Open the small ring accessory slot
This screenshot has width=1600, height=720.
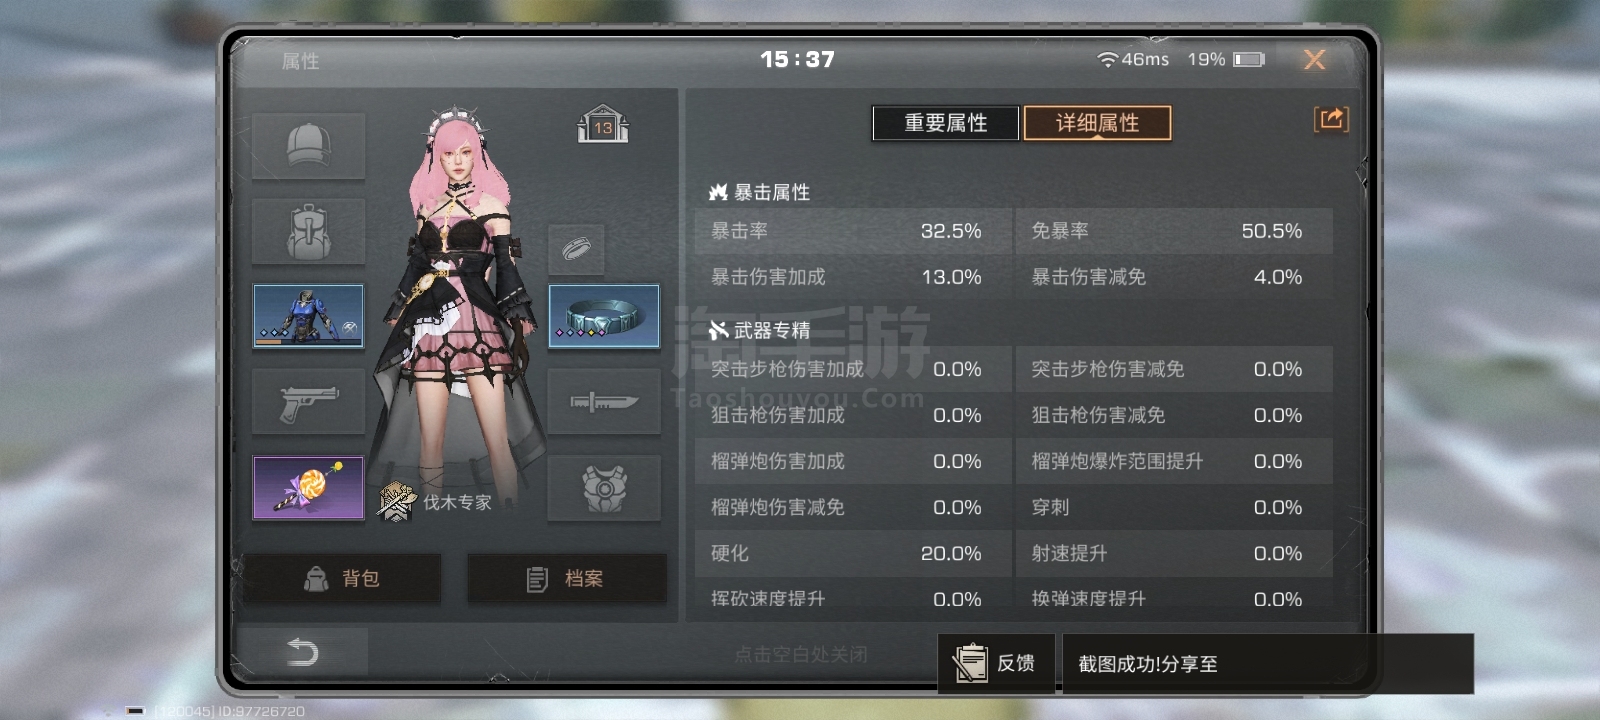point(576,249)
